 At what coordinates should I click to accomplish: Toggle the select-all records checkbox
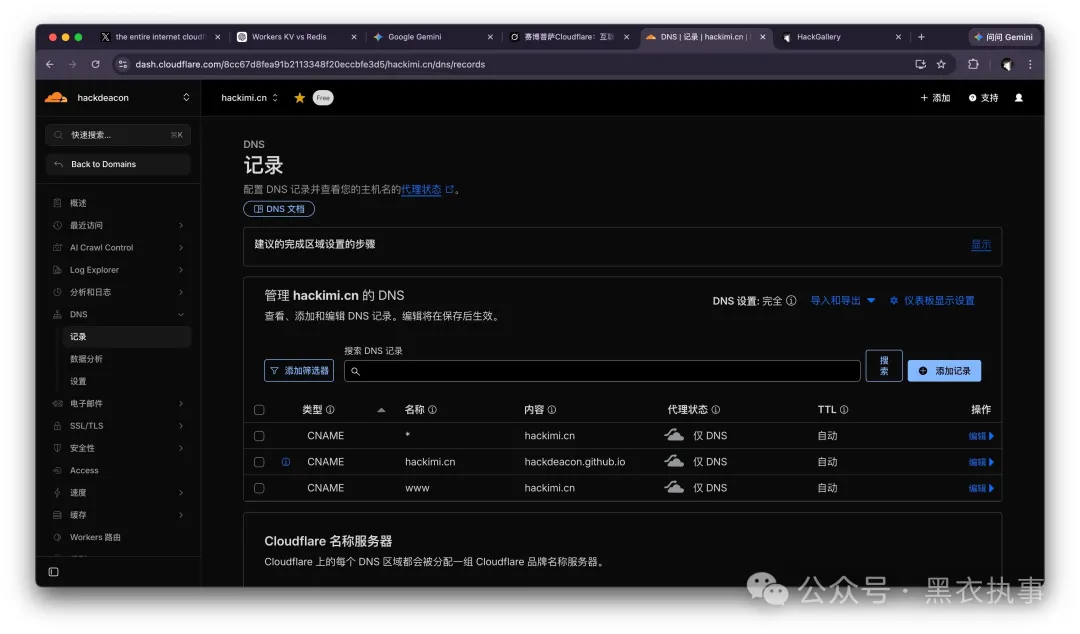coord(259,410)
